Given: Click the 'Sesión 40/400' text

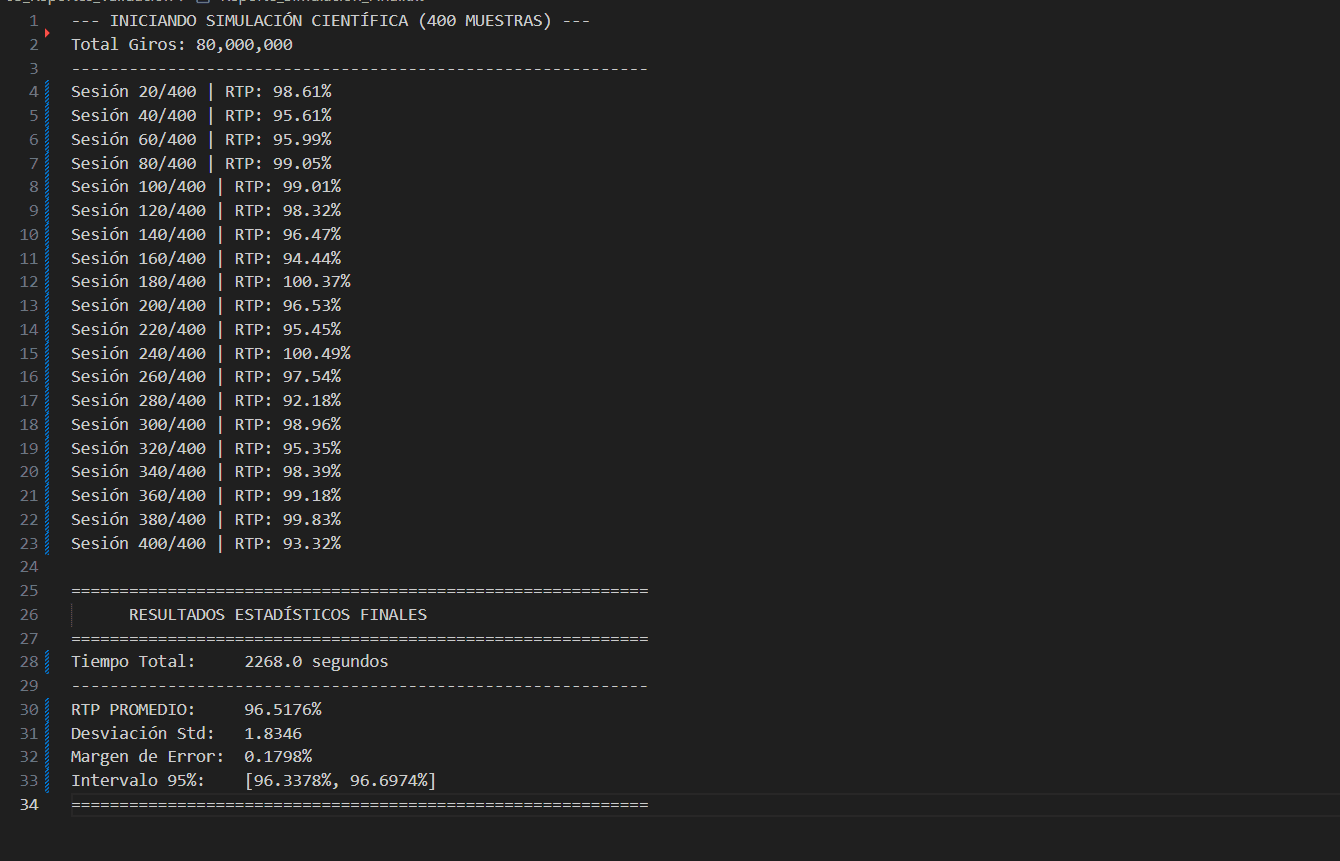Looking at the screenshot, I should click(134, 116).
